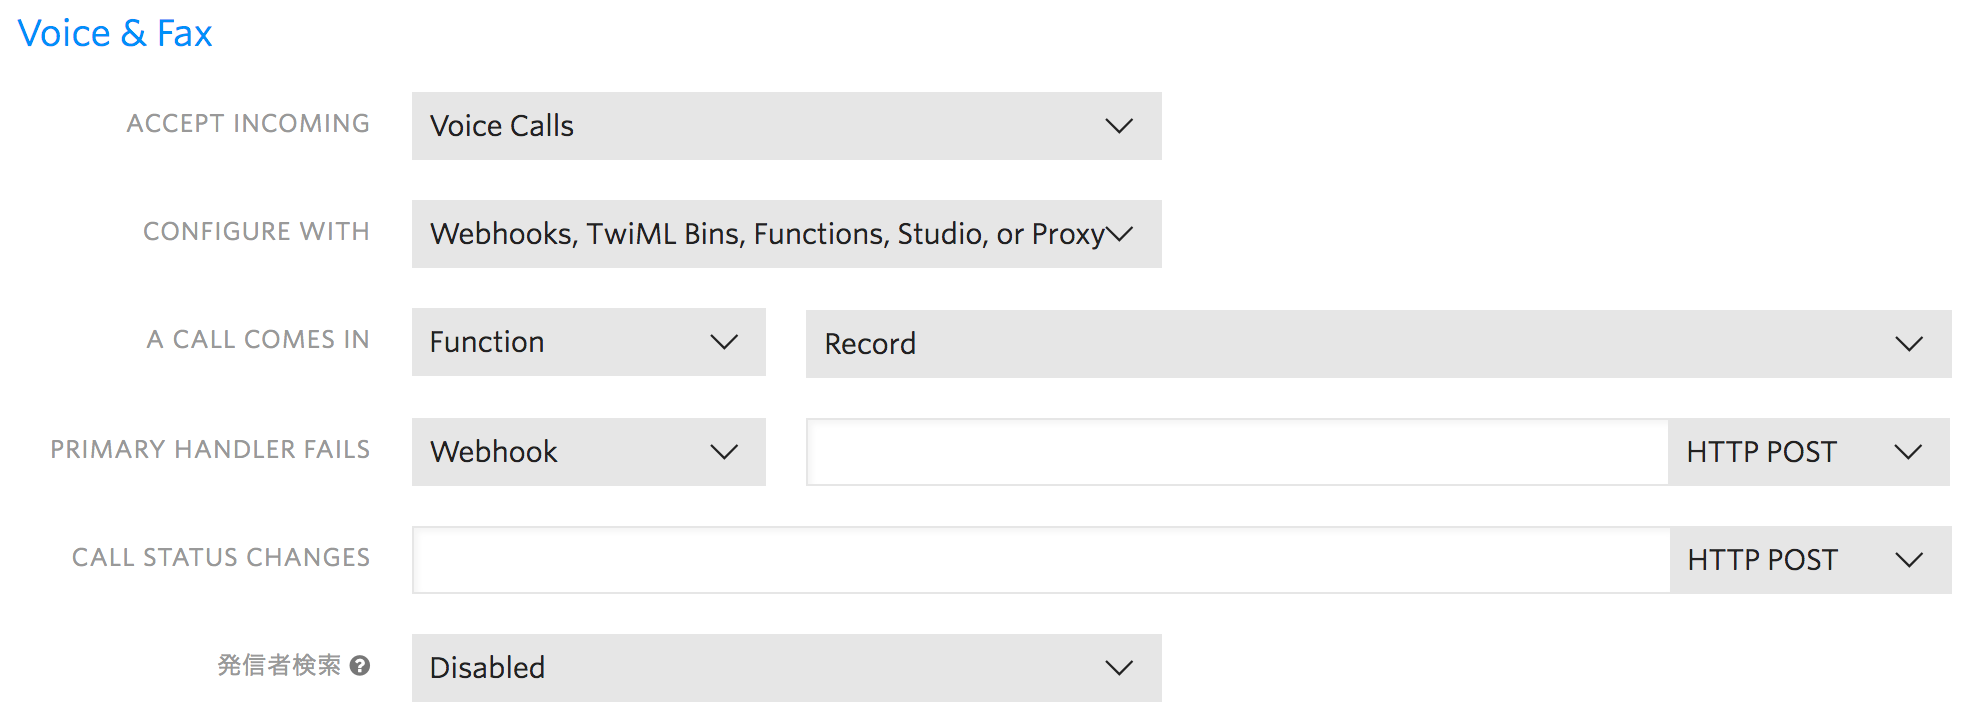This screenshot has width=1972, height=726.
Task: Click the Primary Handler Fails URL field
Action: coord(1237,452)
